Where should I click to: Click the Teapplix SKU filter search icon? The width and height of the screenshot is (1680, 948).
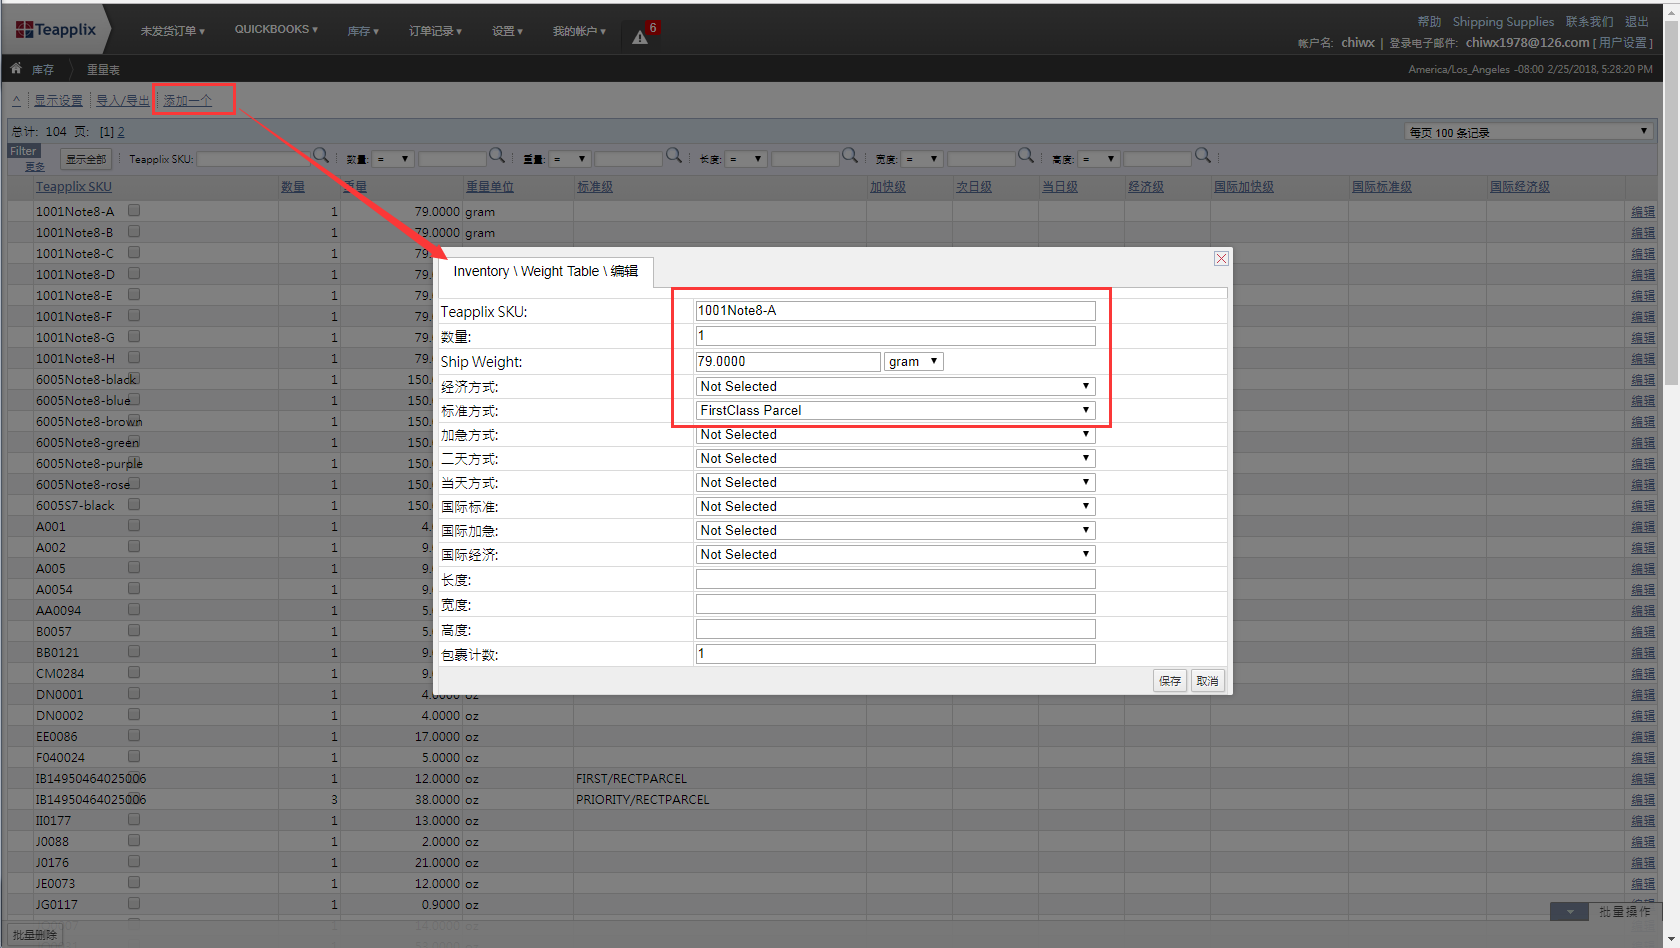coord(321,155)
